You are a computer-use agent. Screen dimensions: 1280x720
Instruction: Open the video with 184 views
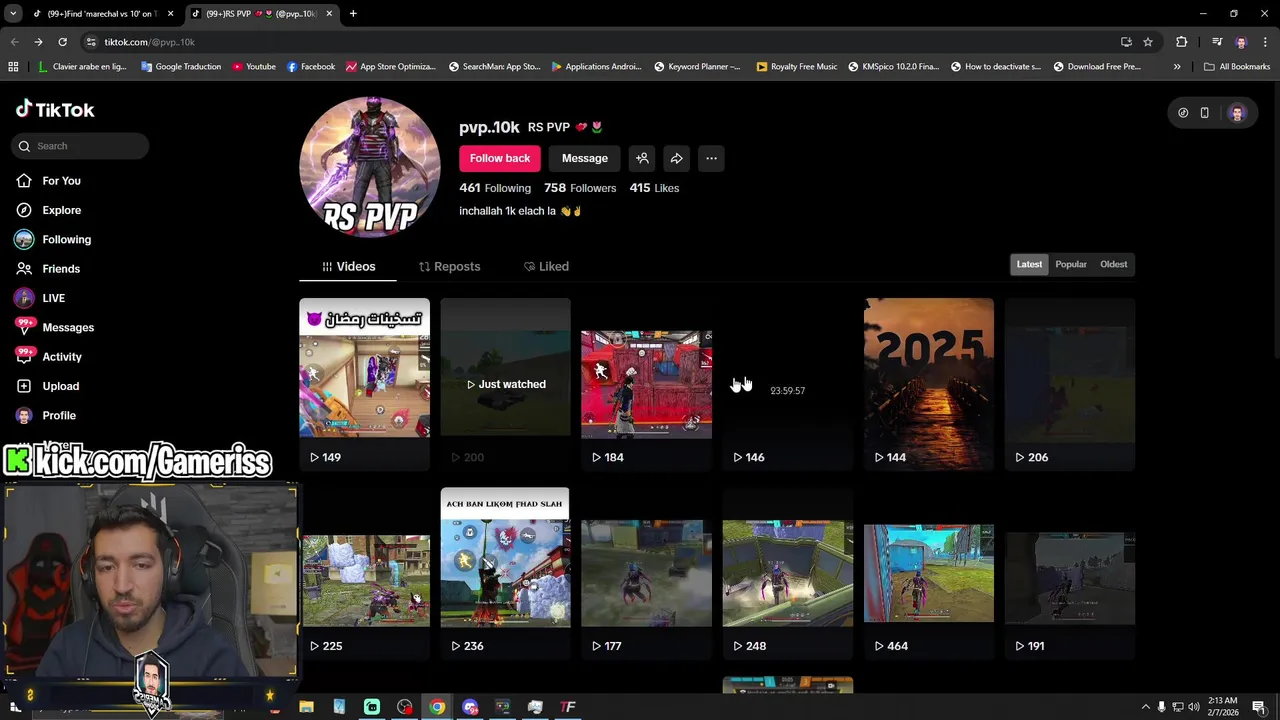[x=646, y=384]
